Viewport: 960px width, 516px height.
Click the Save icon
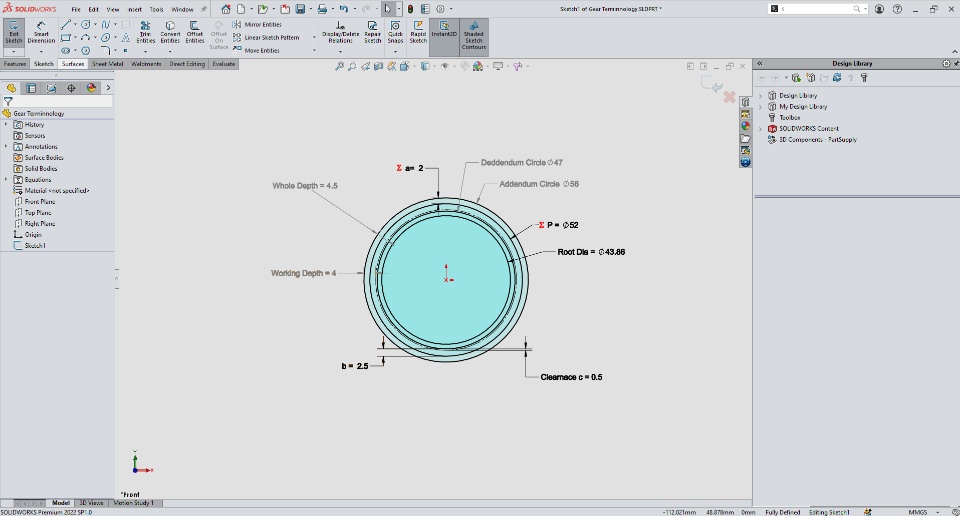(x=300, y=9)
